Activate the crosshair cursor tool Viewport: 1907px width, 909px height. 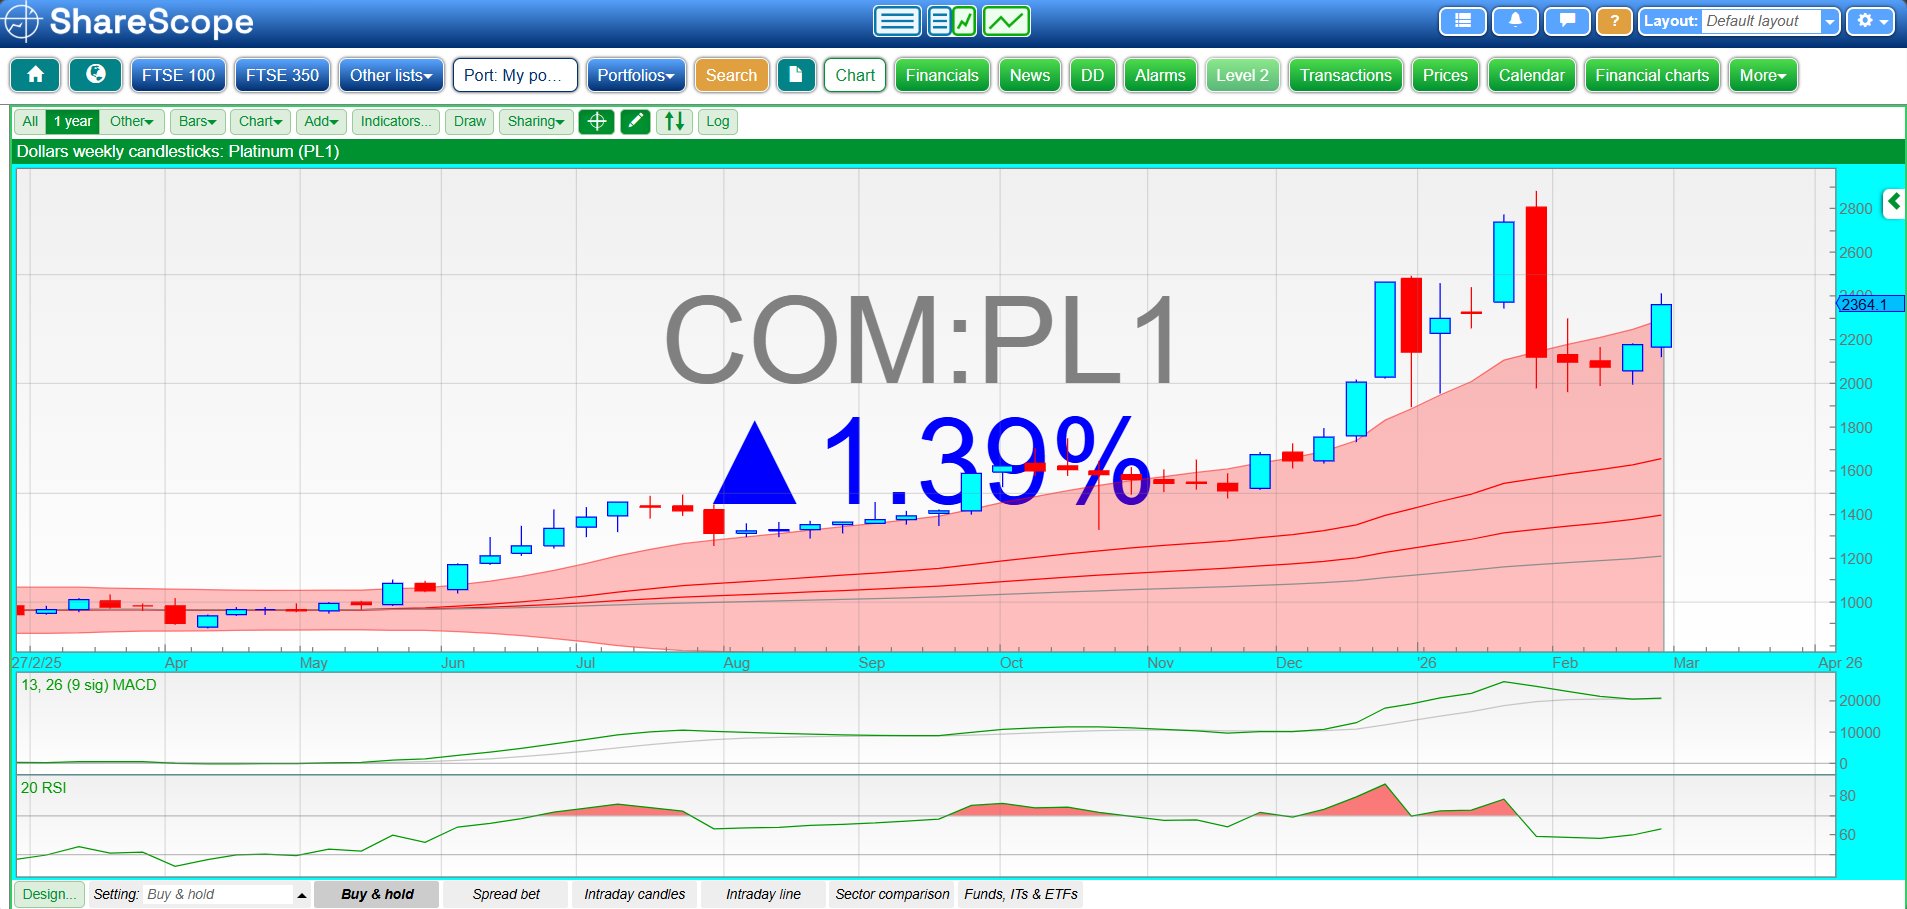point(596,122)
